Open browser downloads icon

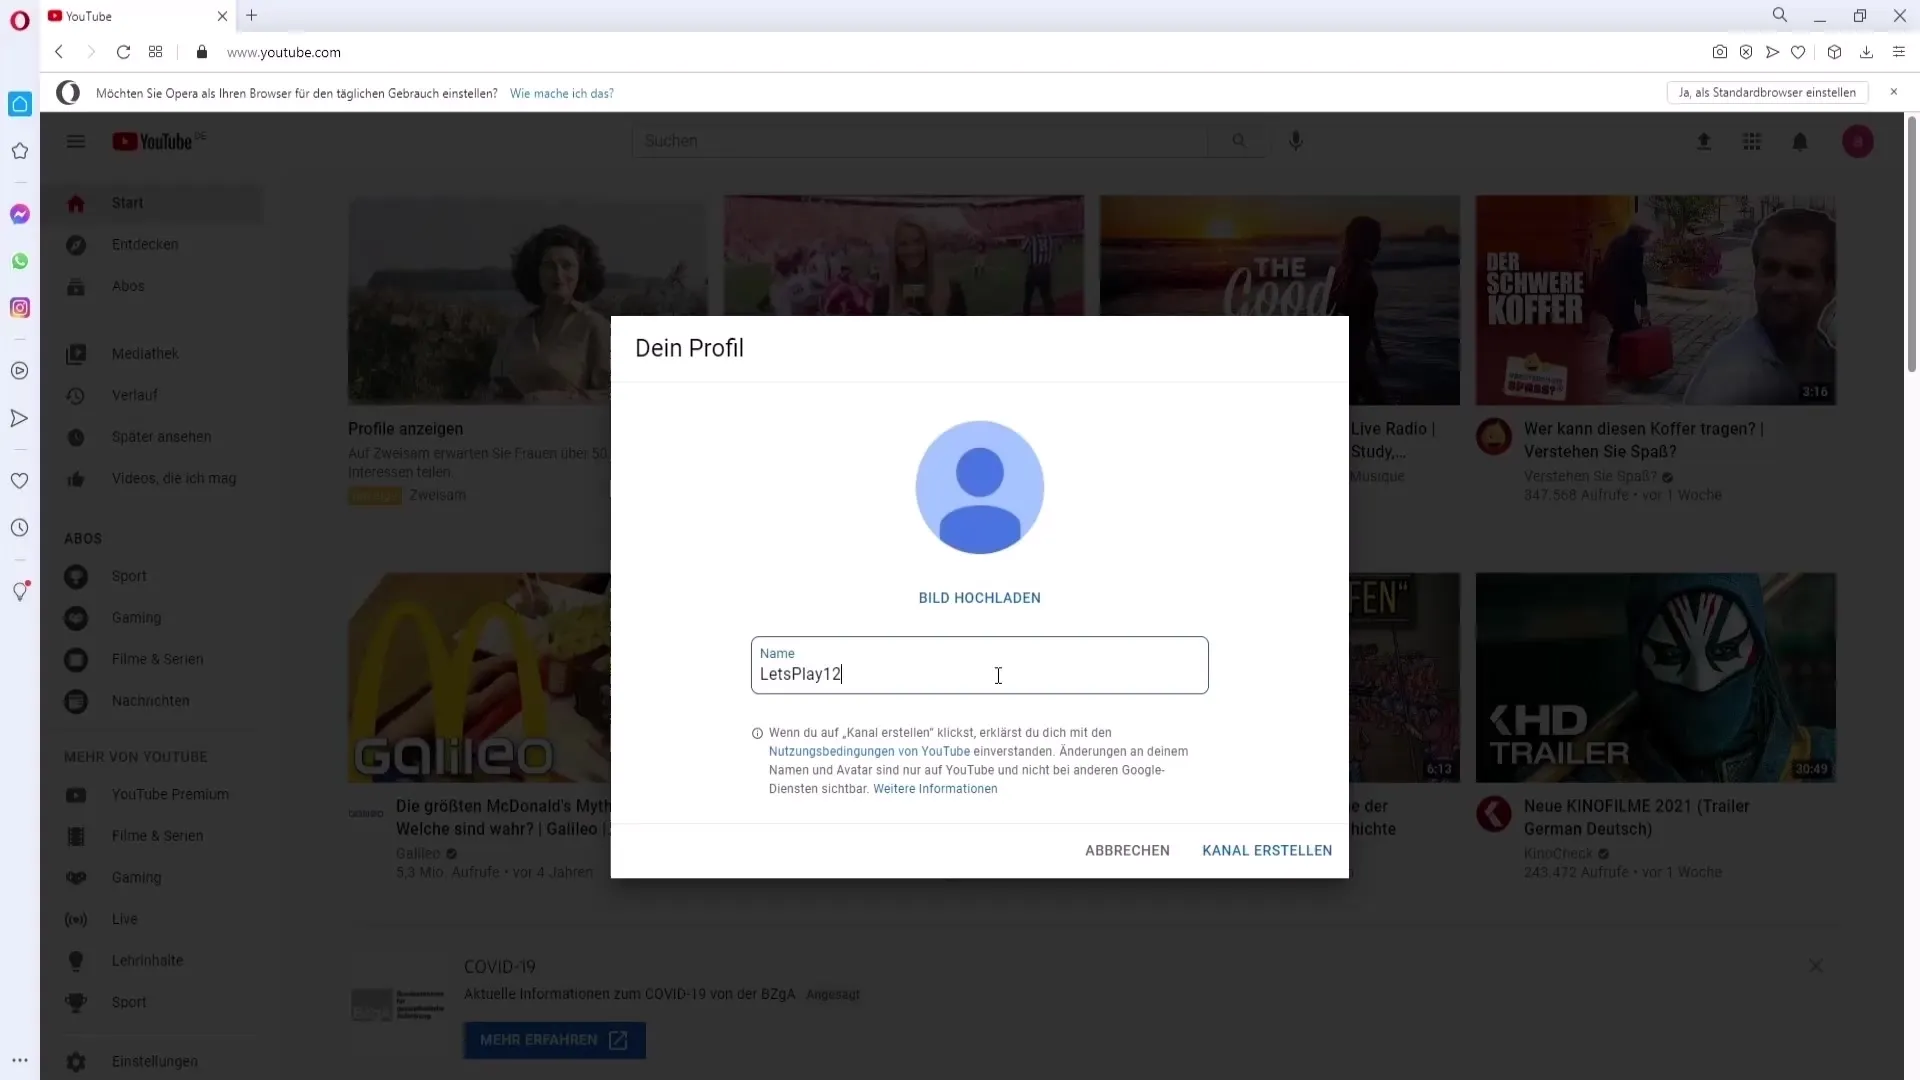[1866, 52]
